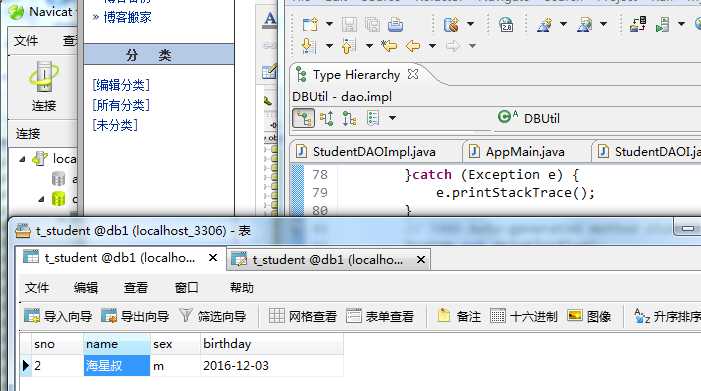The image size is (701, 391).
Task: Click the Navicat 连接 connection icon
Action: click(x=44, y=86)
